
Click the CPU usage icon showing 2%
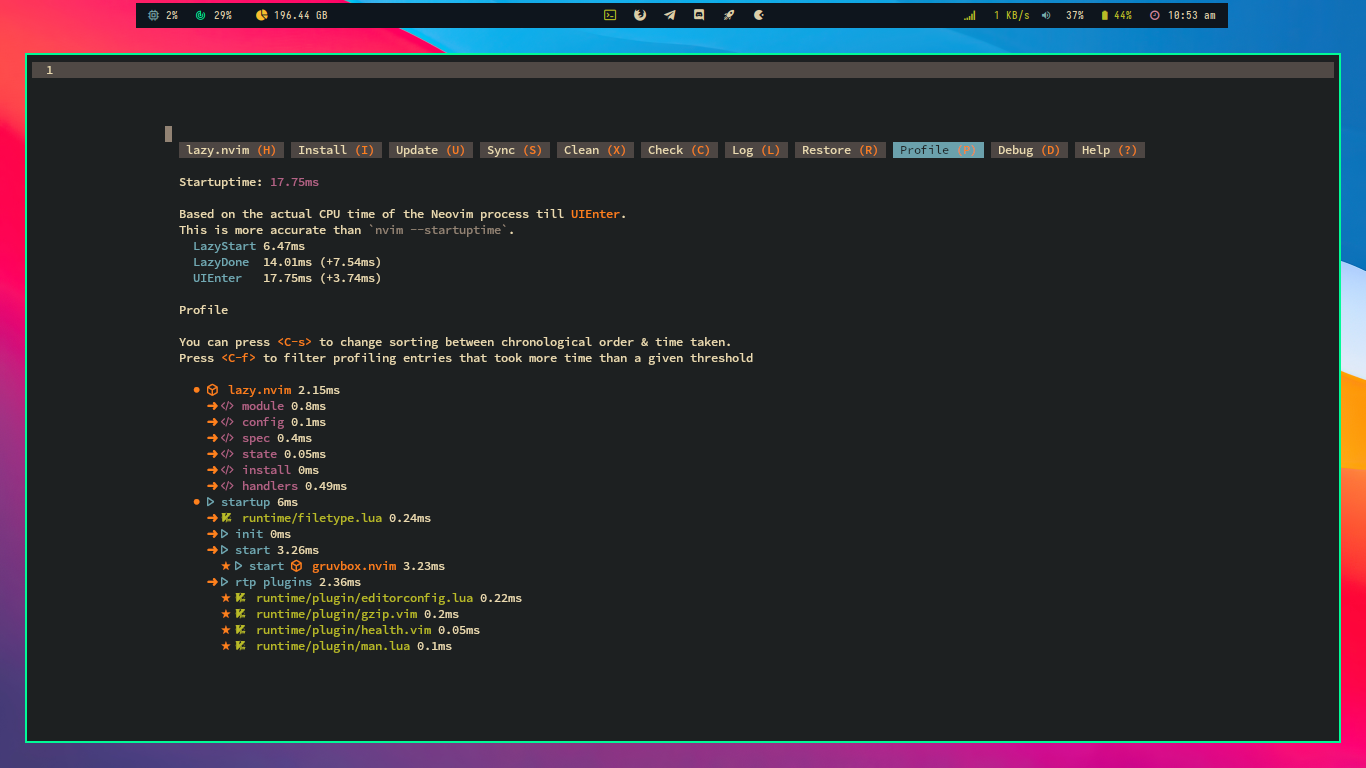tap(153, 15)
